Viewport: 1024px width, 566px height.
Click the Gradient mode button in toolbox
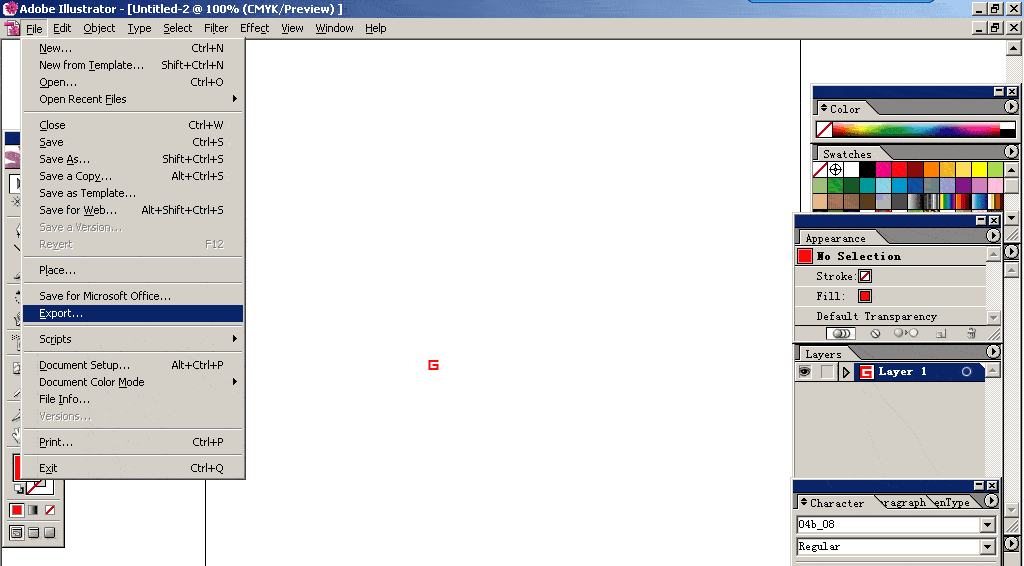pos(33,510)
